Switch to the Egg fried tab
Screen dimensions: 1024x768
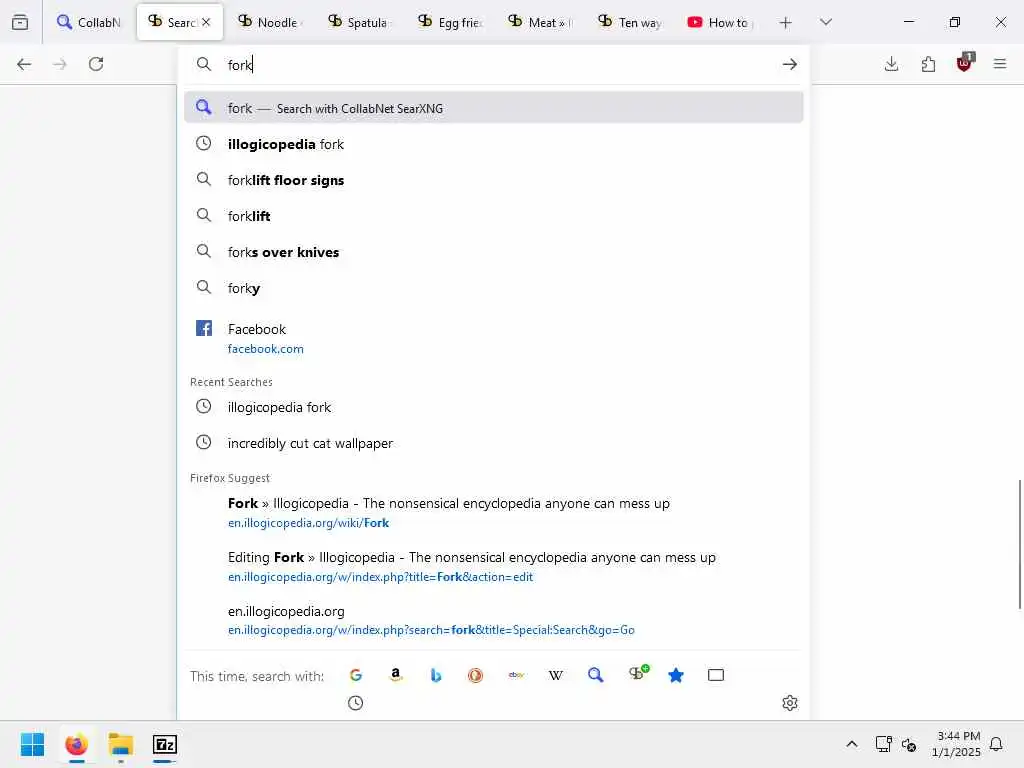click(x=449, y=22)
